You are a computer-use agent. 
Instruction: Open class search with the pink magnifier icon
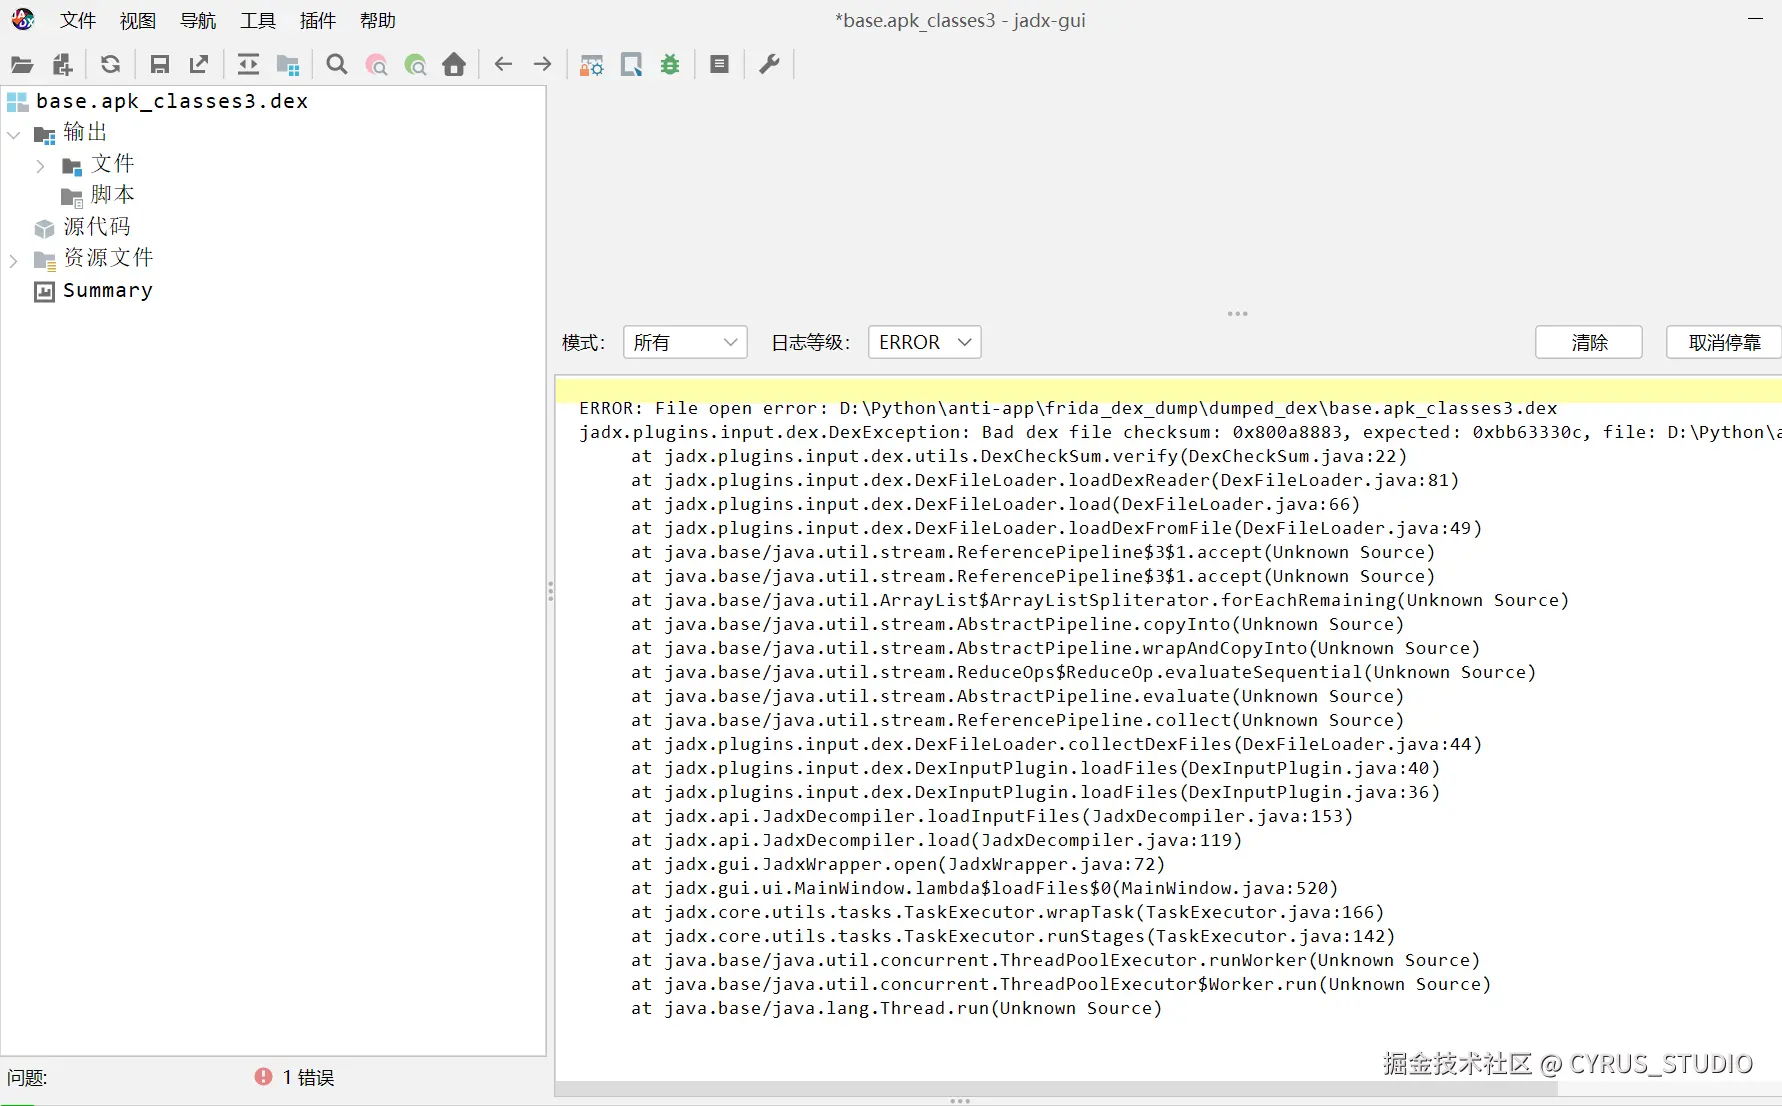(376, 65)
